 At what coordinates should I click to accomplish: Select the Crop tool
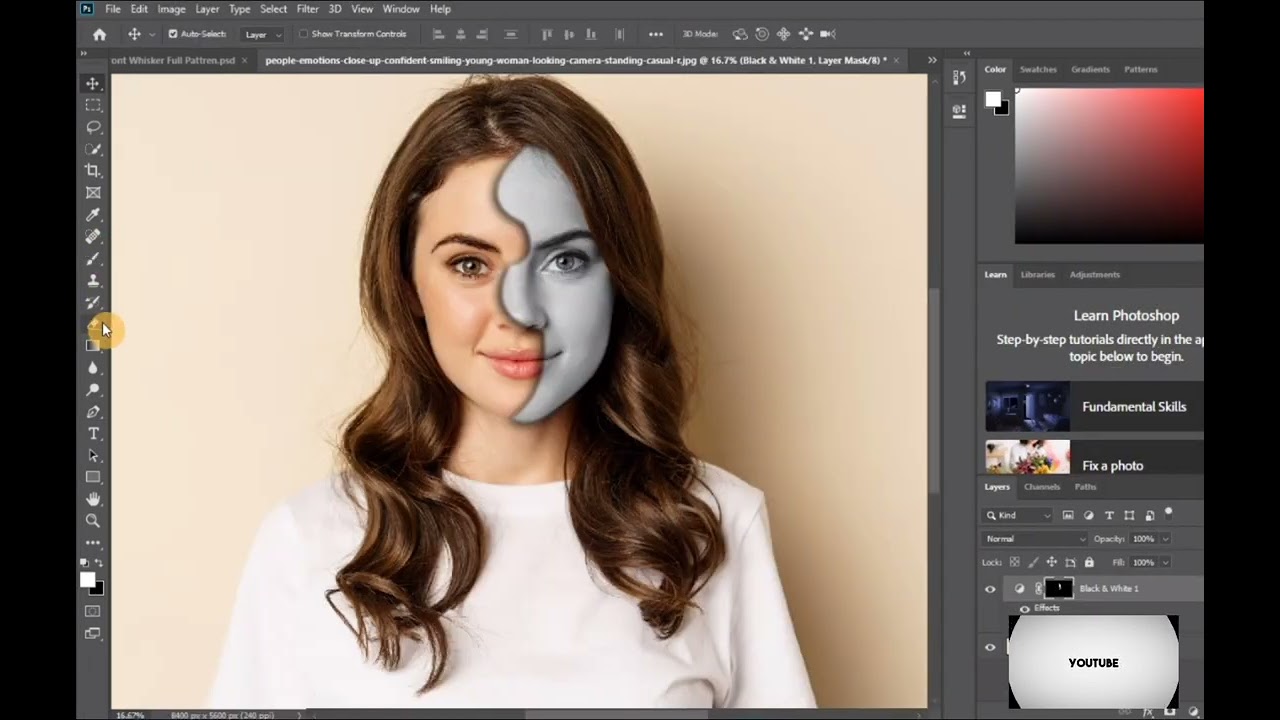point(93,171)
